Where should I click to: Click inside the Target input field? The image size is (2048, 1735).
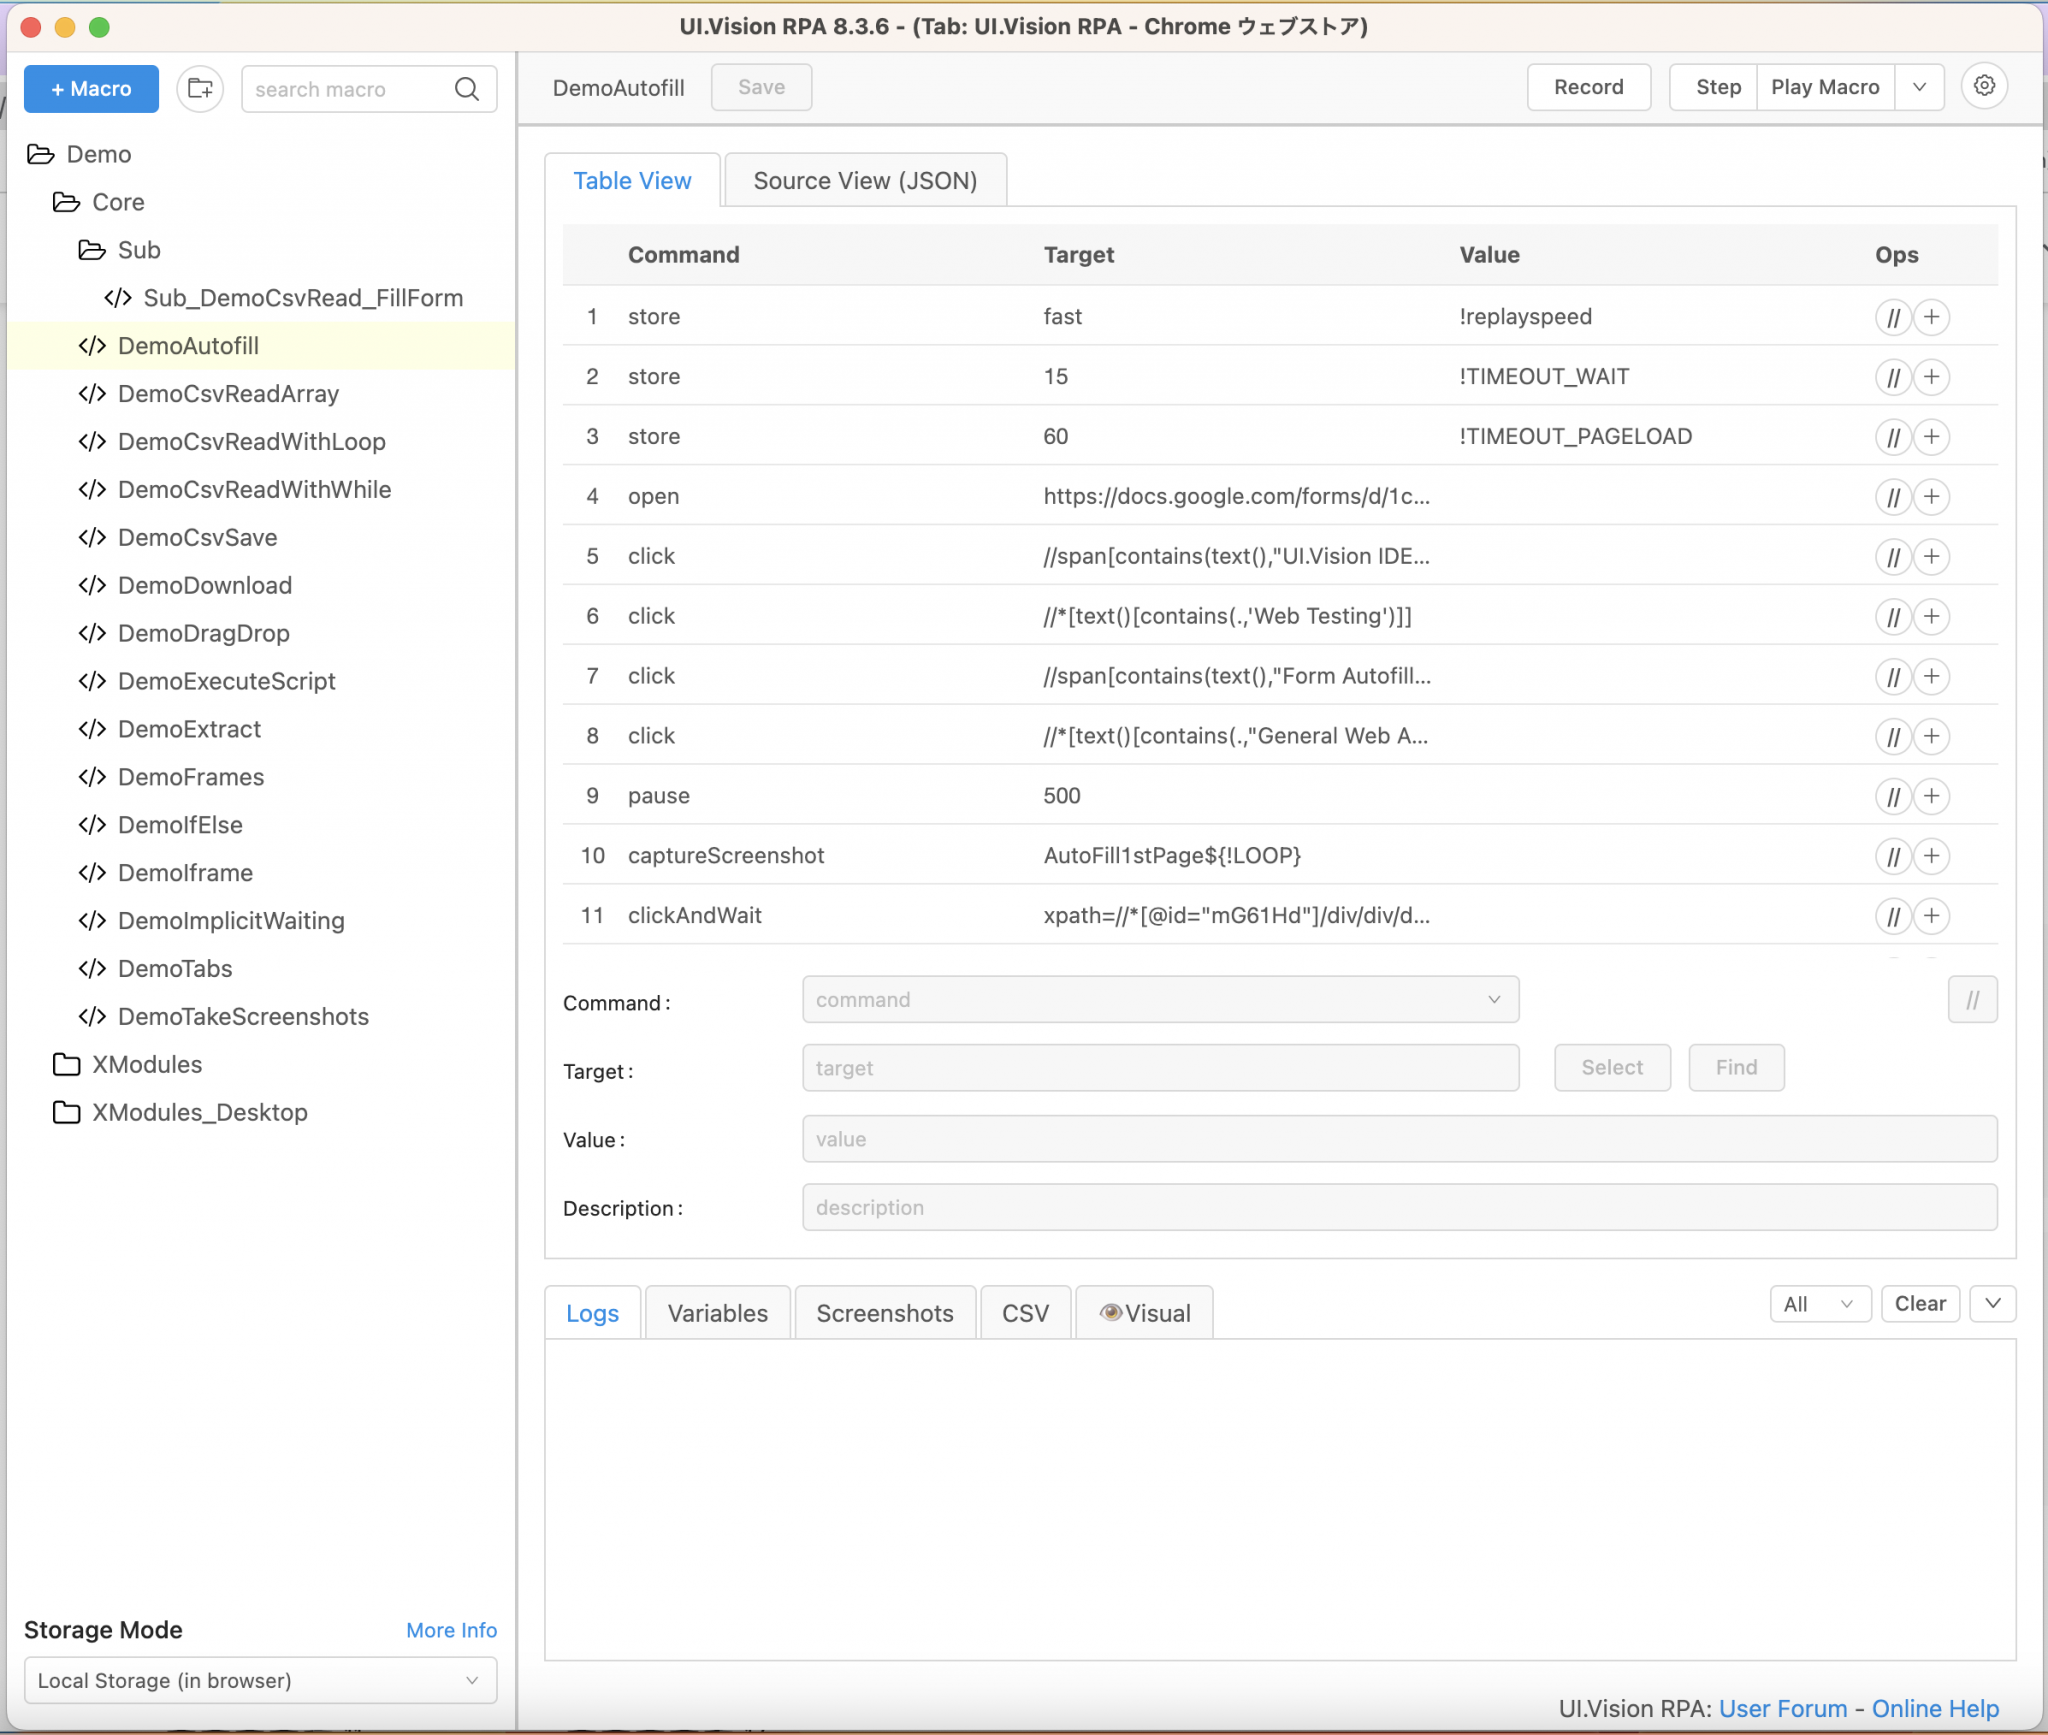1158,1067
